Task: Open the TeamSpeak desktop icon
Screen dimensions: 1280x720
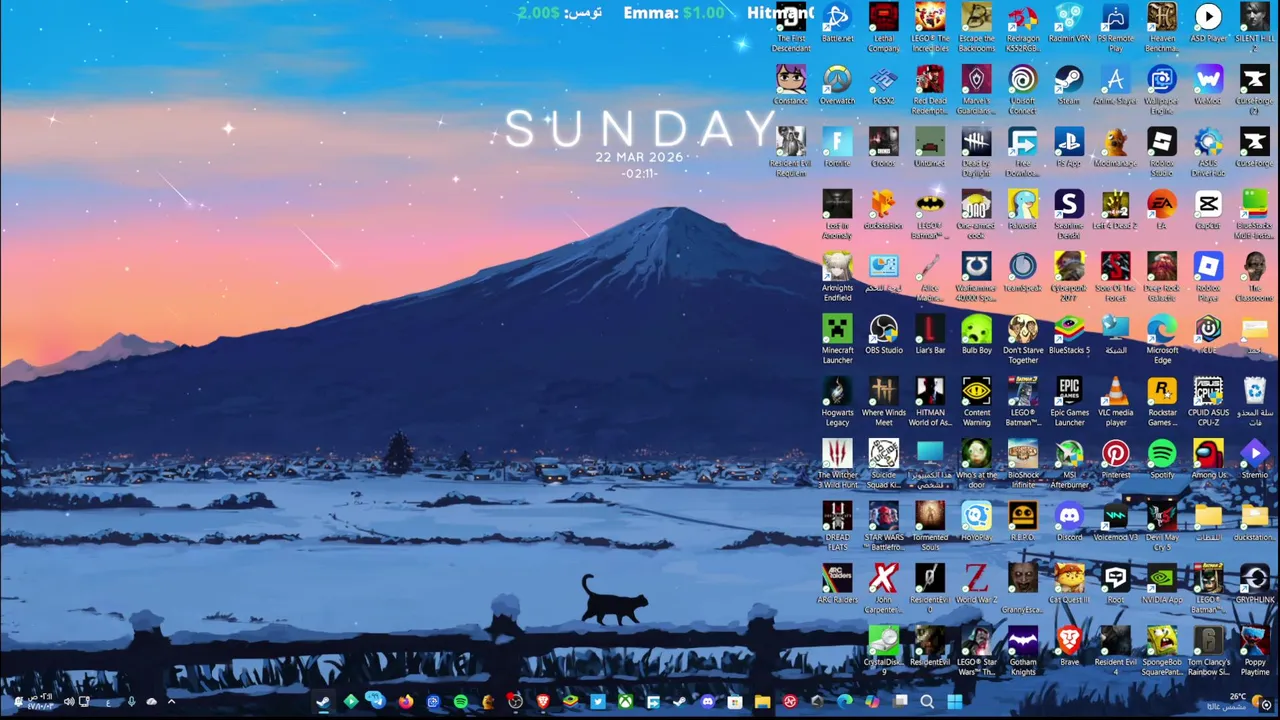Action: pyautogui.click(x=1022, y=273)
